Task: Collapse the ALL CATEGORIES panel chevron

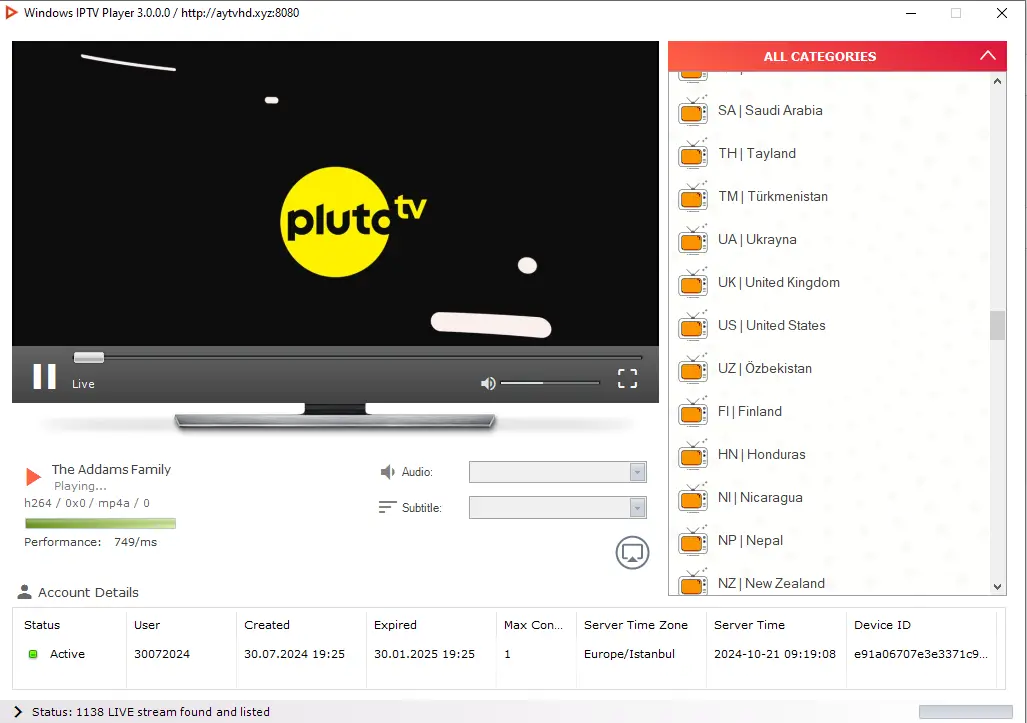Action: click(988, 56)
